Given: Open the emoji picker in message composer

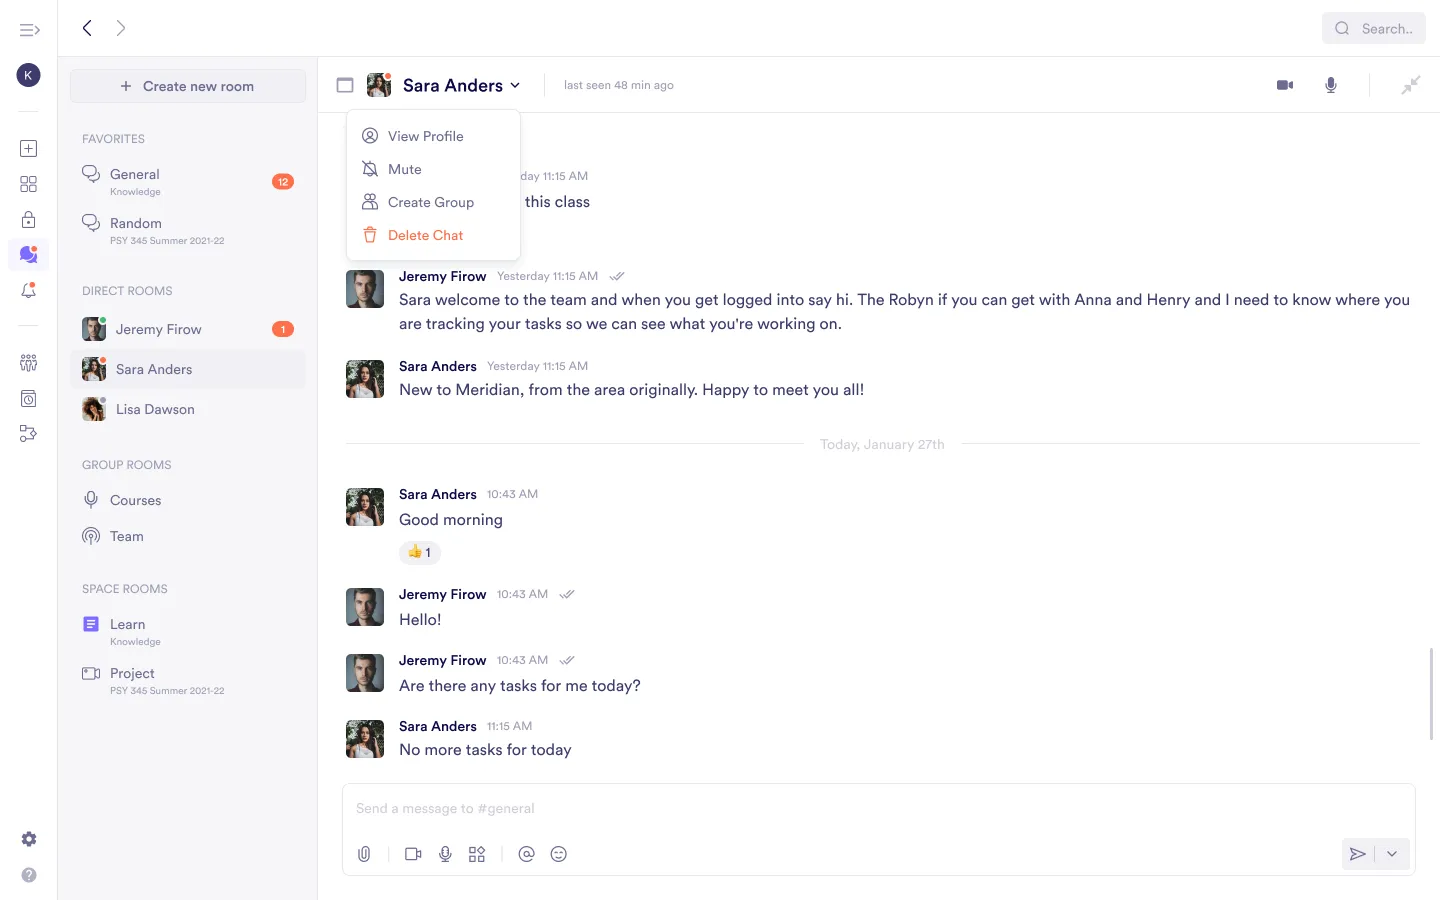Looking at the screenshot, I should point(559,854).
